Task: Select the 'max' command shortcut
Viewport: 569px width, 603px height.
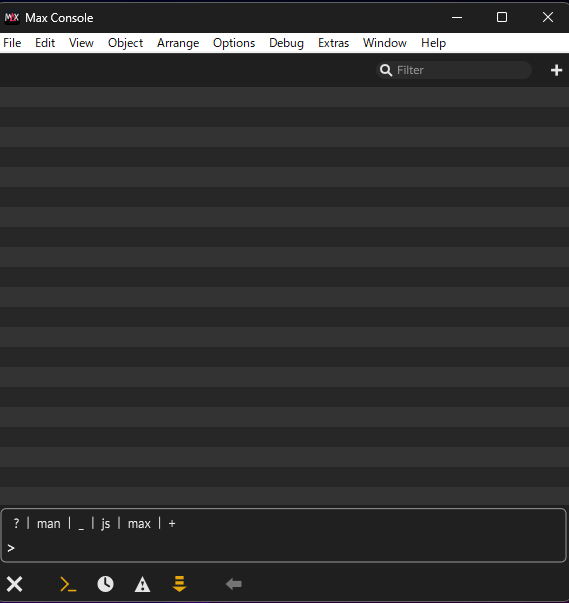Action: [x=139, y=524]
